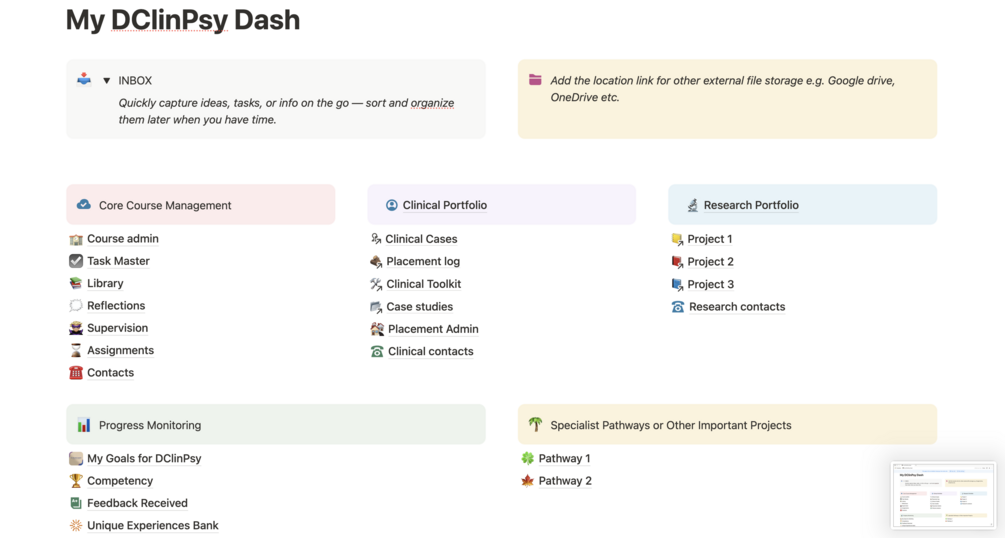Click the pink folder icon in yellow callout
The height and width of the screenshot is (538, 1005).
(535, 80)
